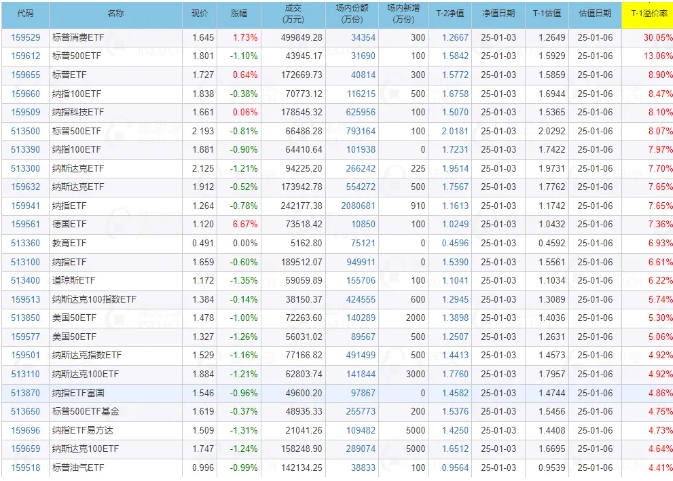Click the 估值日期 column header

click(x=595, y=14)
